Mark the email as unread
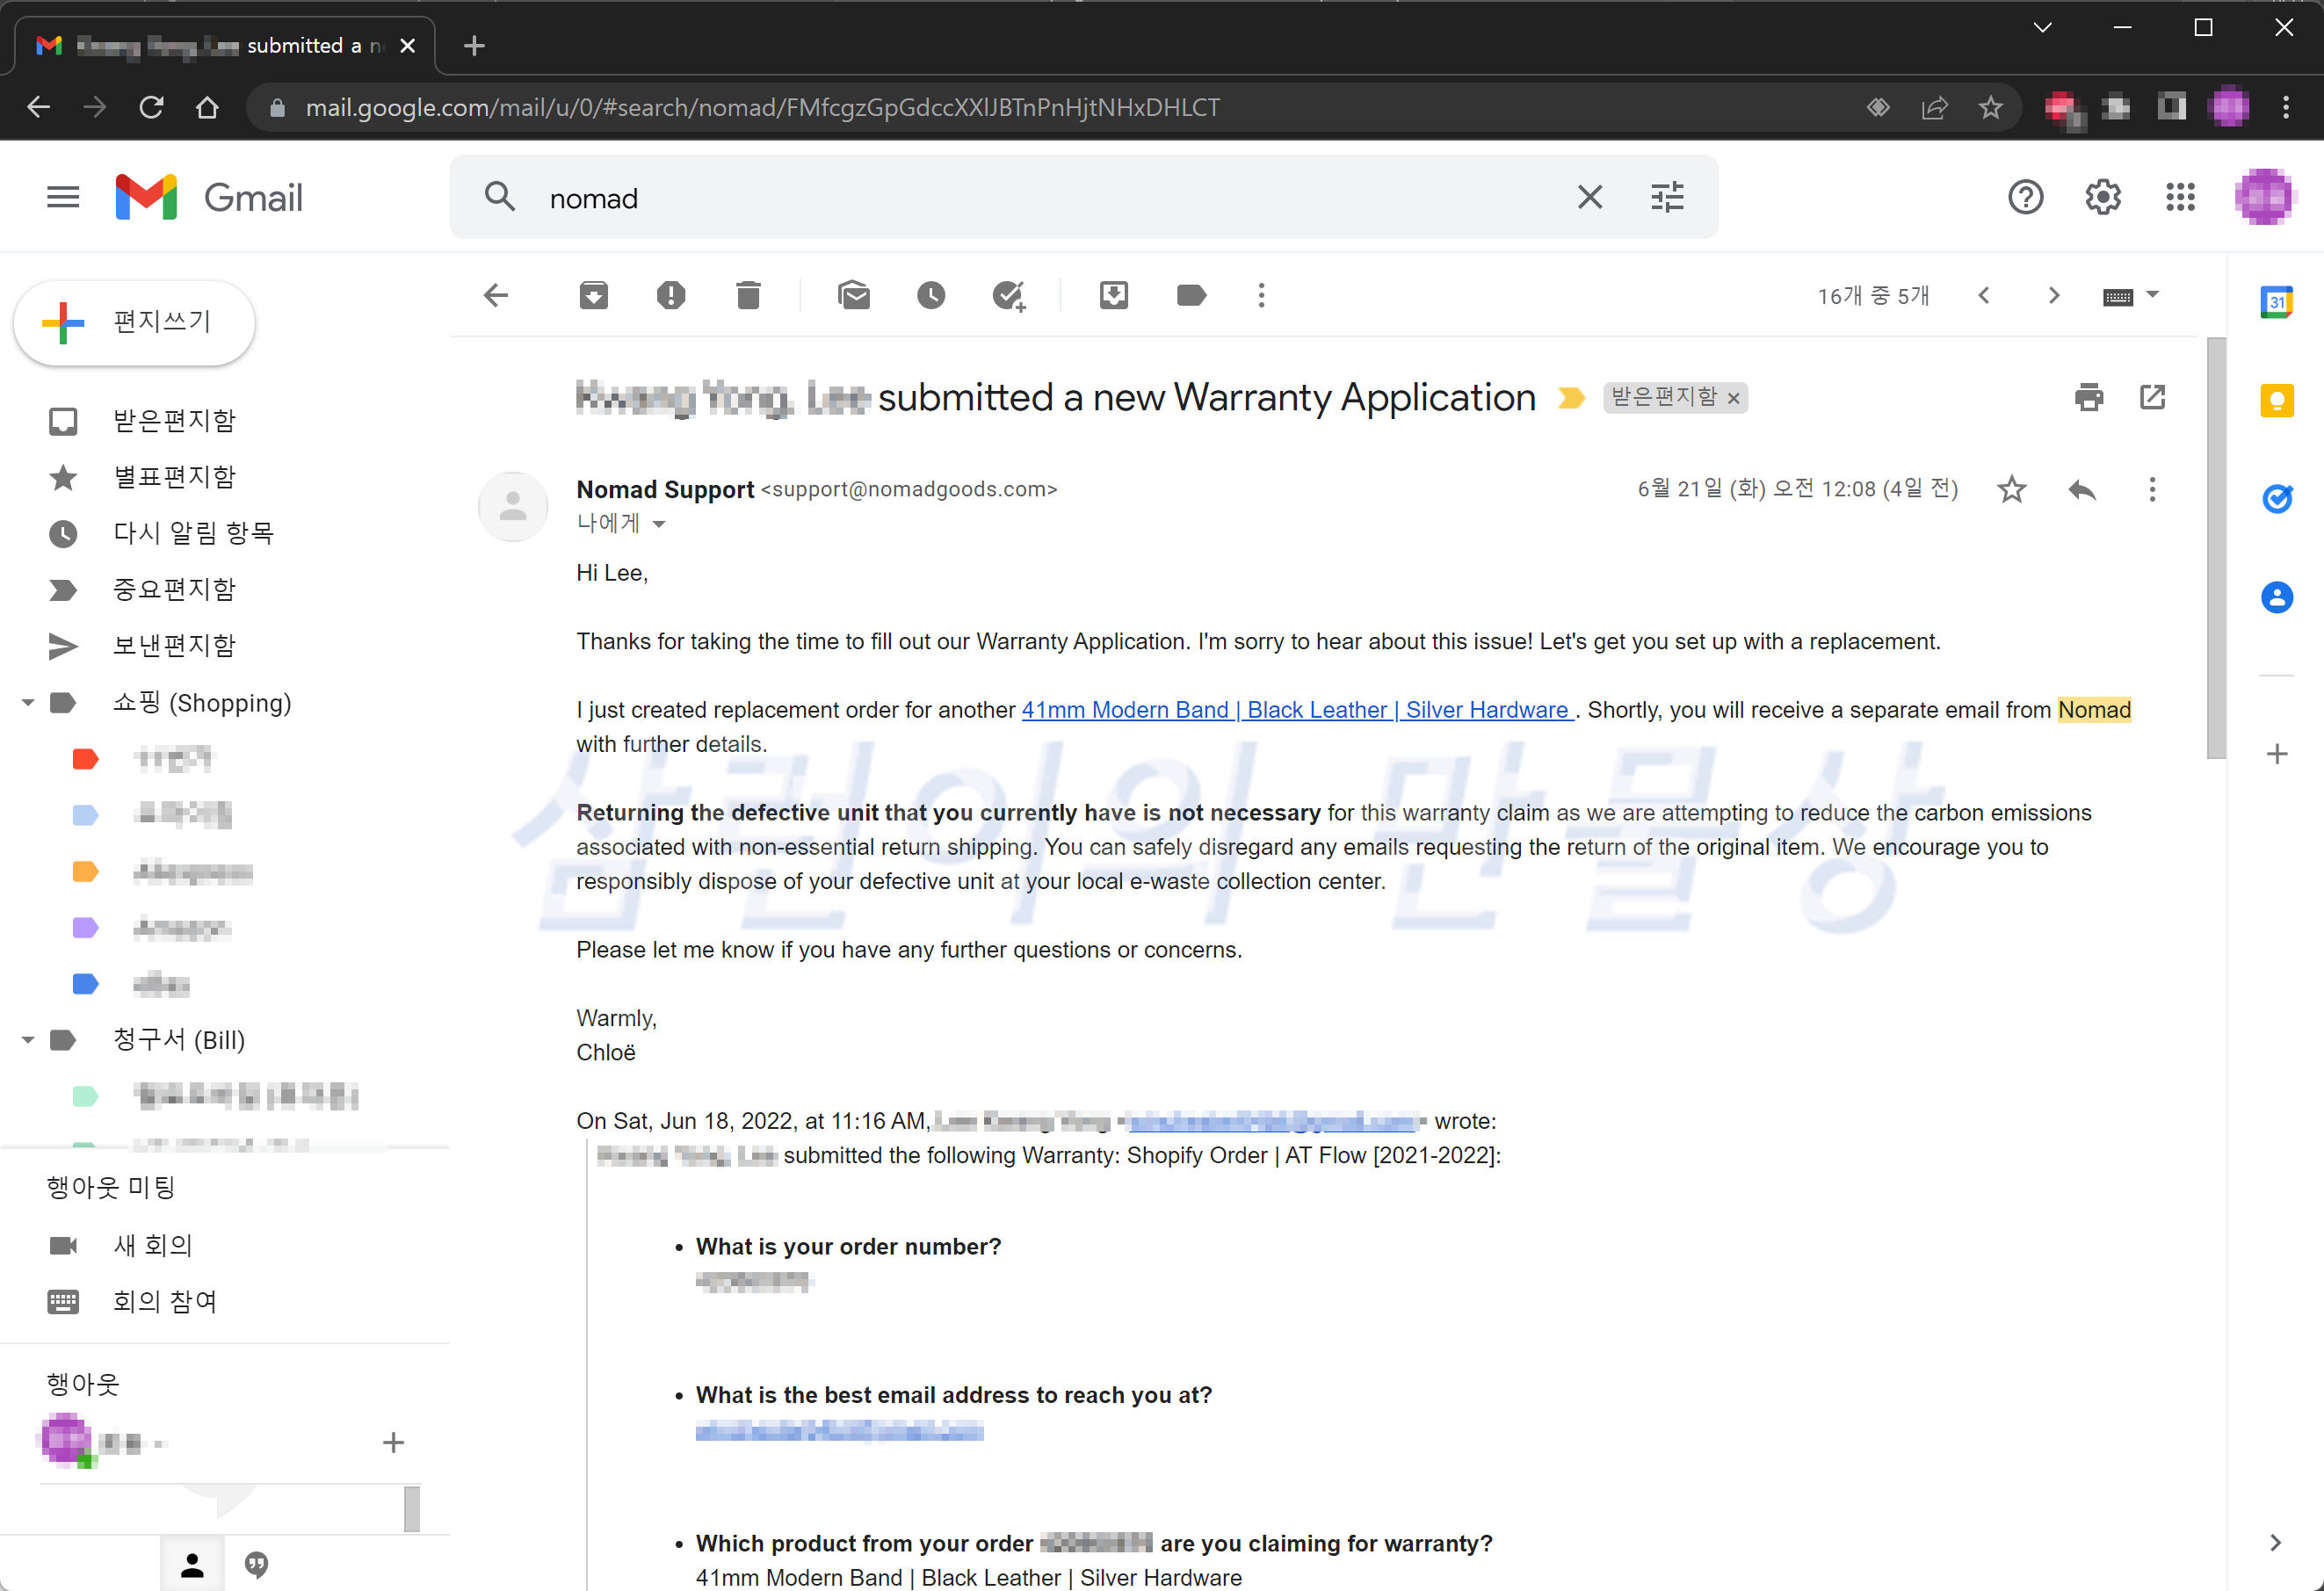Viewport: 2324px width, 1591px height. (x=853, y=295)
